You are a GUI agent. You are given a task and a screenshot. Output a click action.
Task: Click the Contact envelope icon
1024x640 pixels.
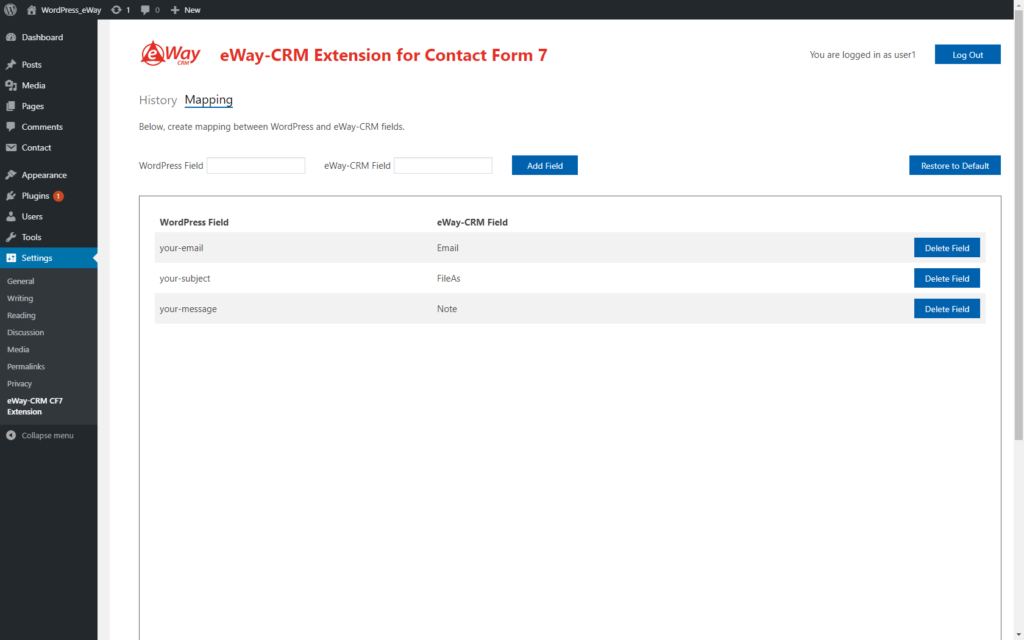click(x=11, y=148)
